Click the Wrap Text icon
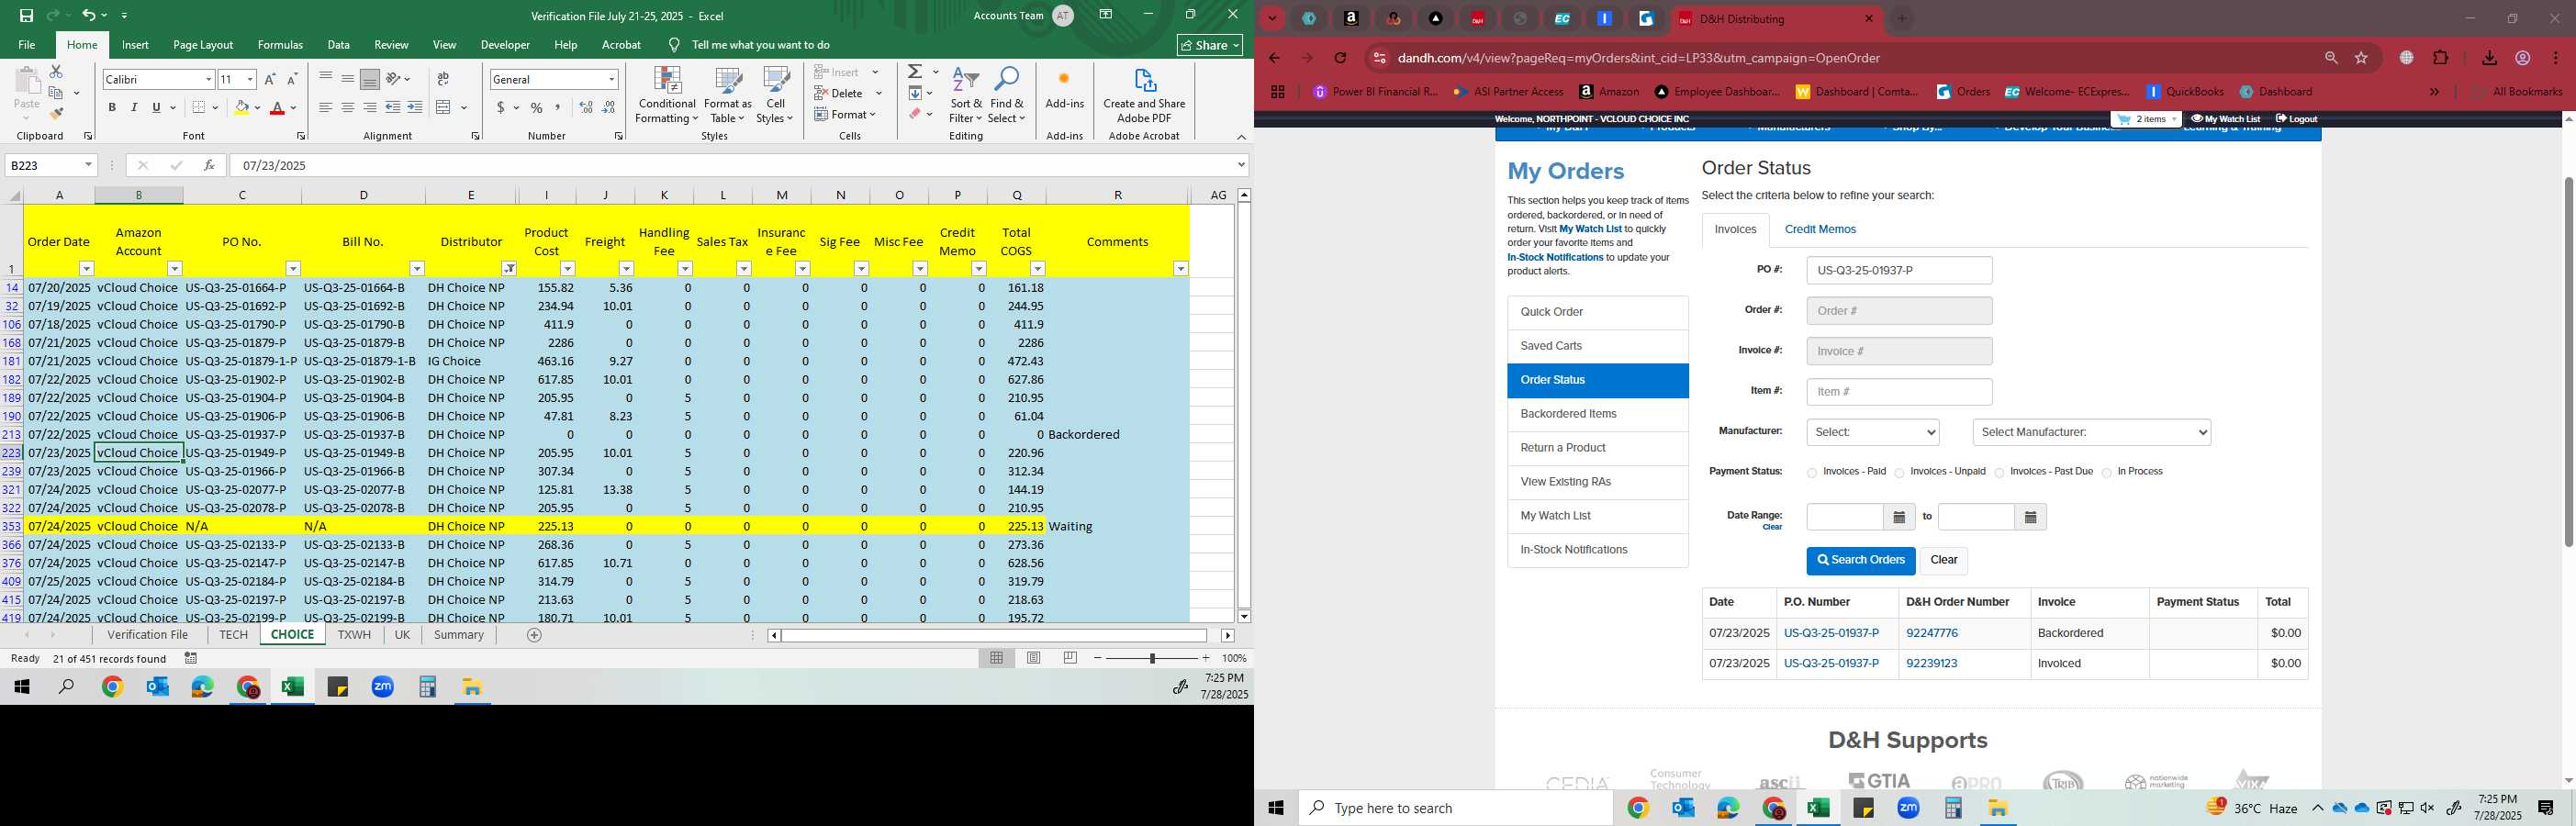Viewport: 2576px width, 826px height. click(443, 79)
